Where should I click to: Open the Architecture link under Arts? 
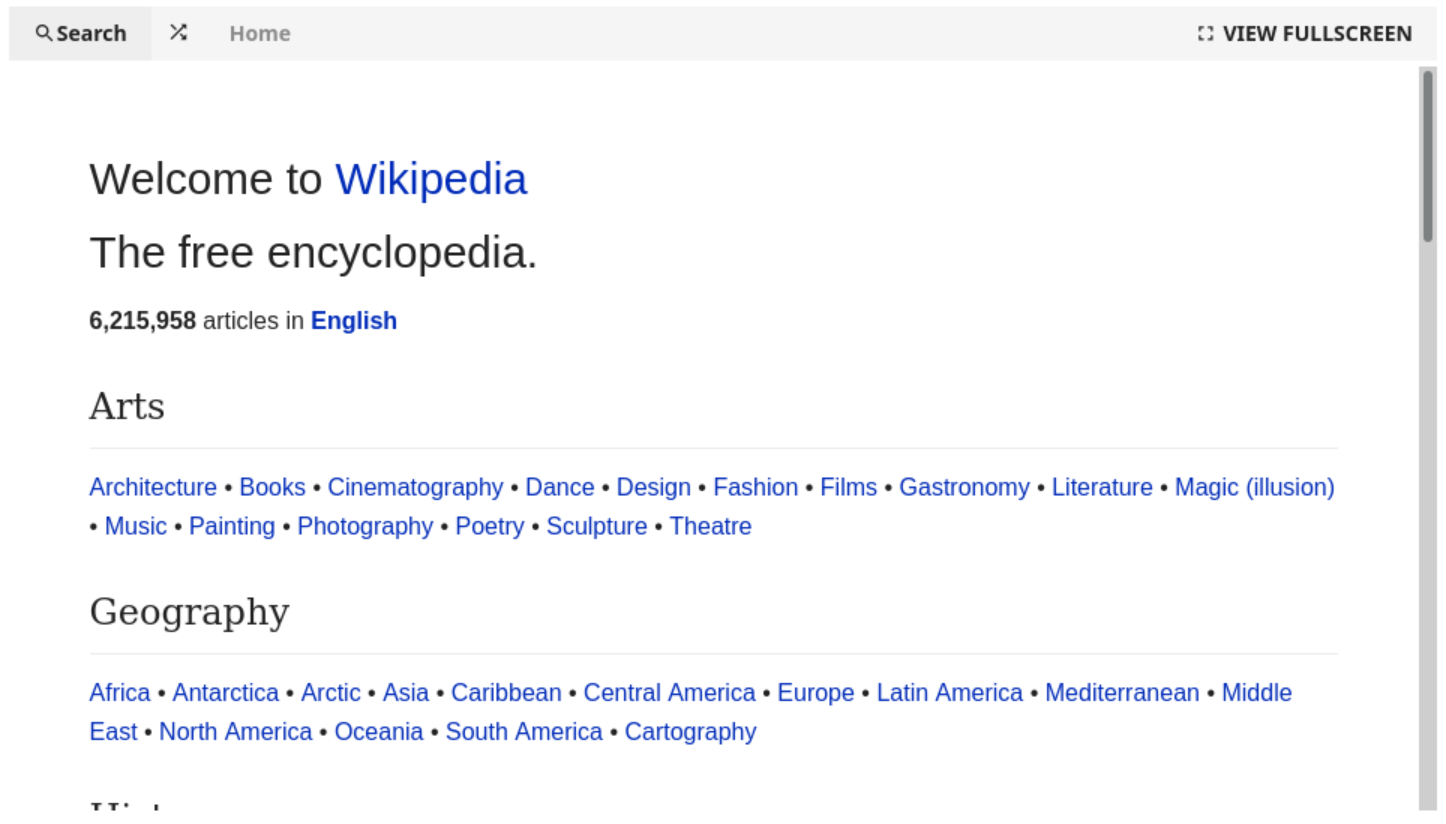[x=152, y=487]
